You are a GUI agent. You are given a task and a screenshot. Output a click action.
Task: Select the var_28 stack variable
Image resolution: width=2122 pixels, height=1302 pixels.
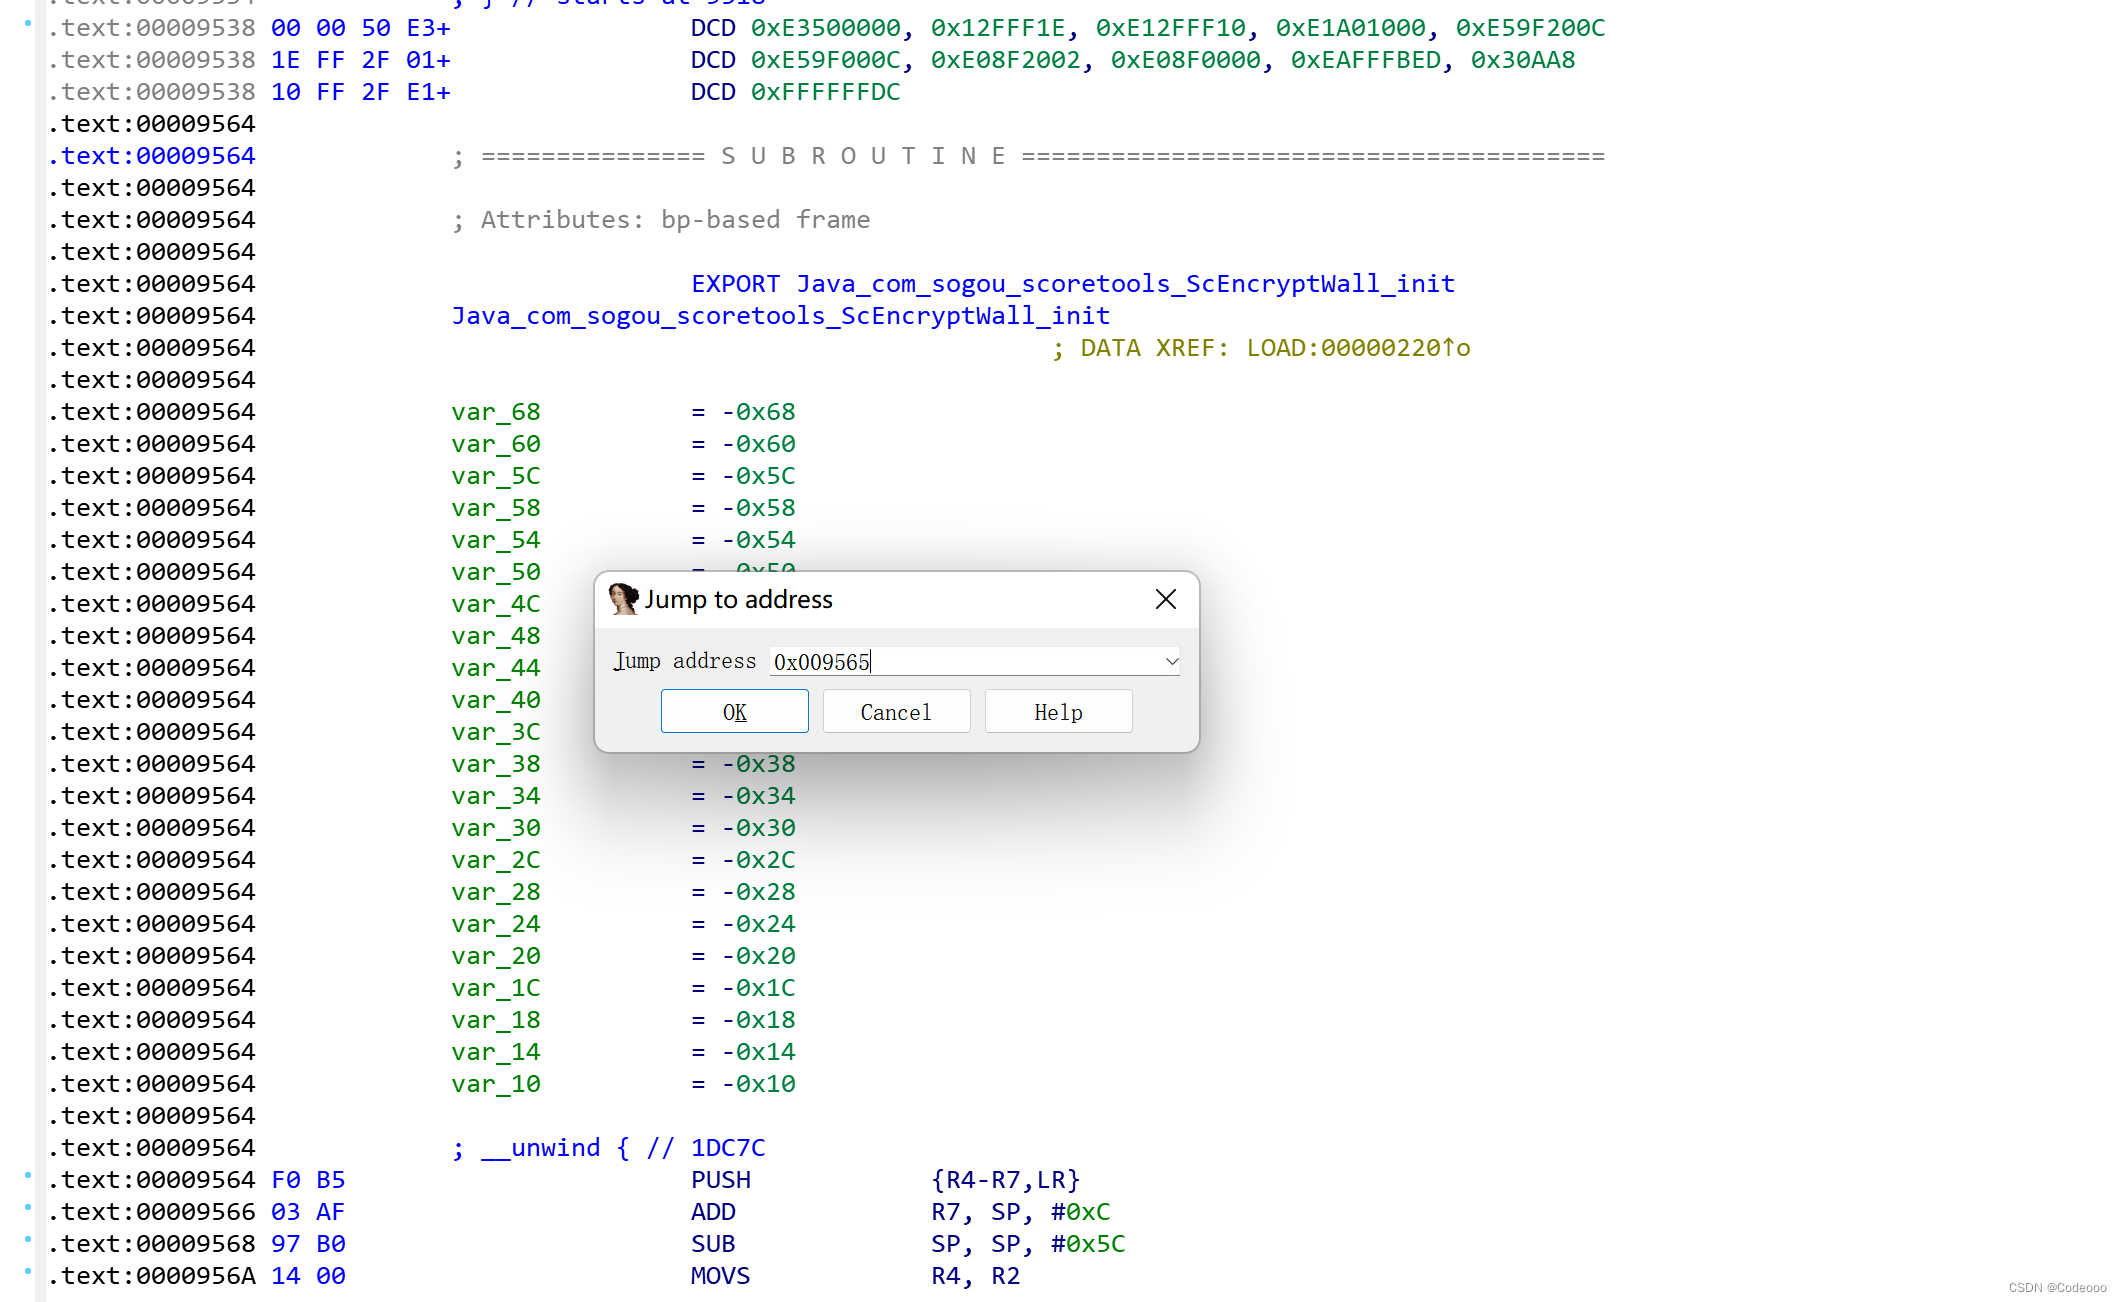click(495, 892)
